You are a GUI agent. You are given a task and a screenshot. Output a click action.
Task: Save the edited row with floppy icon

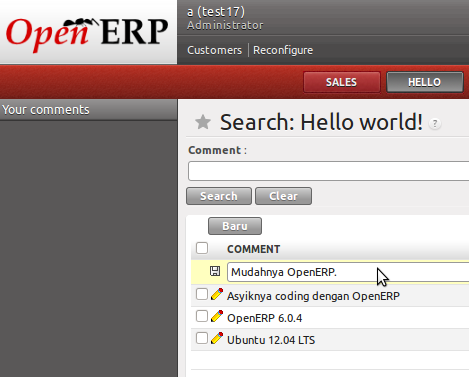click(215, 271)
